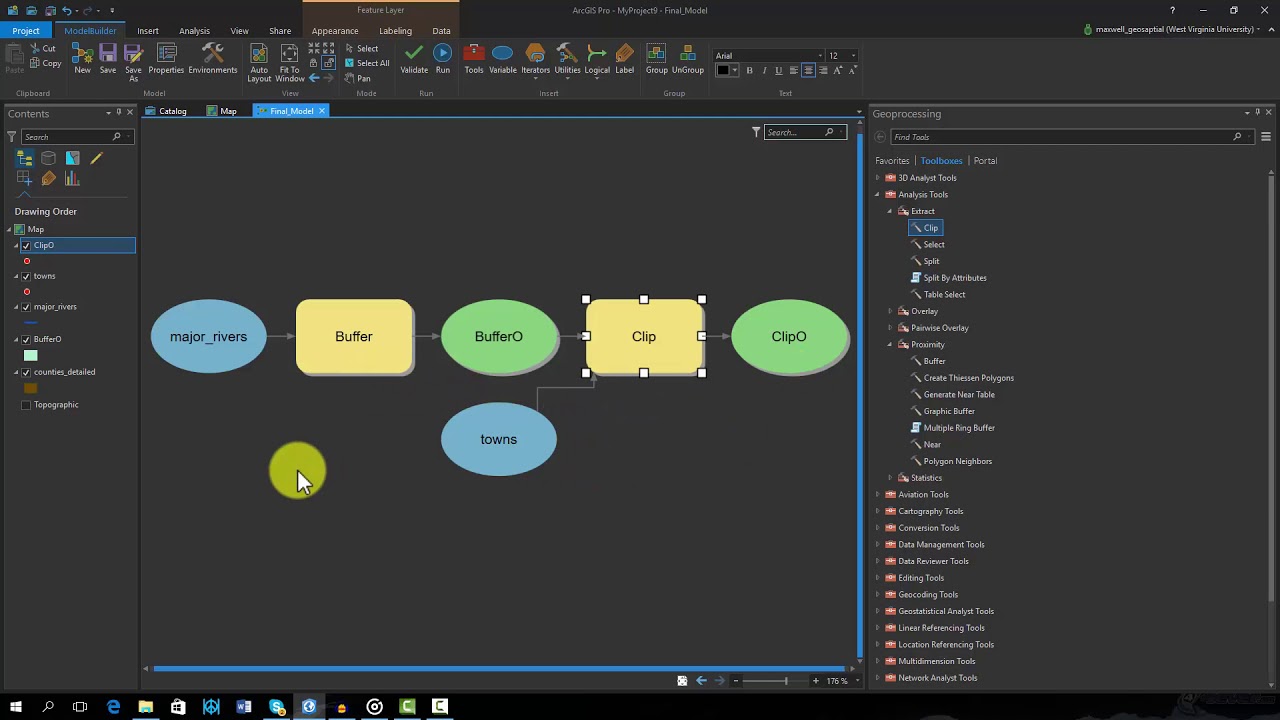Image resolution: width=1280 pixels, height=720 pixels.
Task: Toggle major_rivers layer visibility
Action: pos(26,307)
